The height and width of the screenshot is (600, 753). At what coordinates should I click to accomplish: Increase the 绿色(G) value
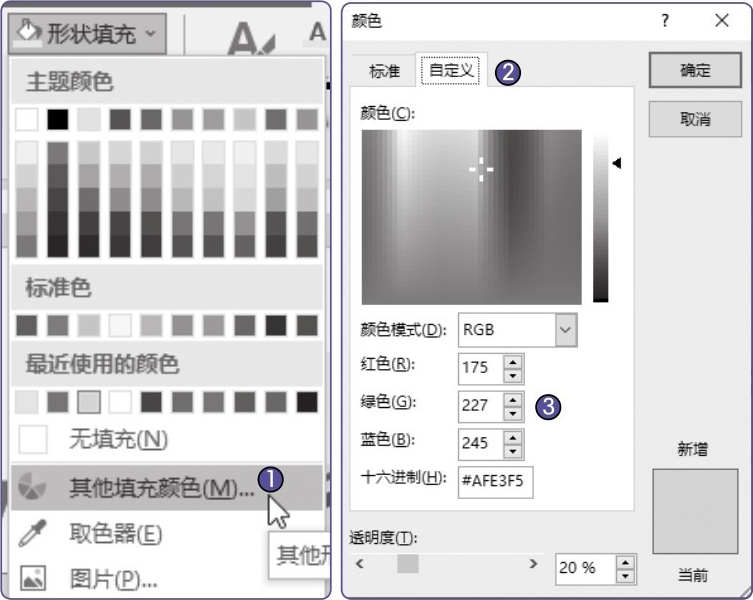click(513, 400)
